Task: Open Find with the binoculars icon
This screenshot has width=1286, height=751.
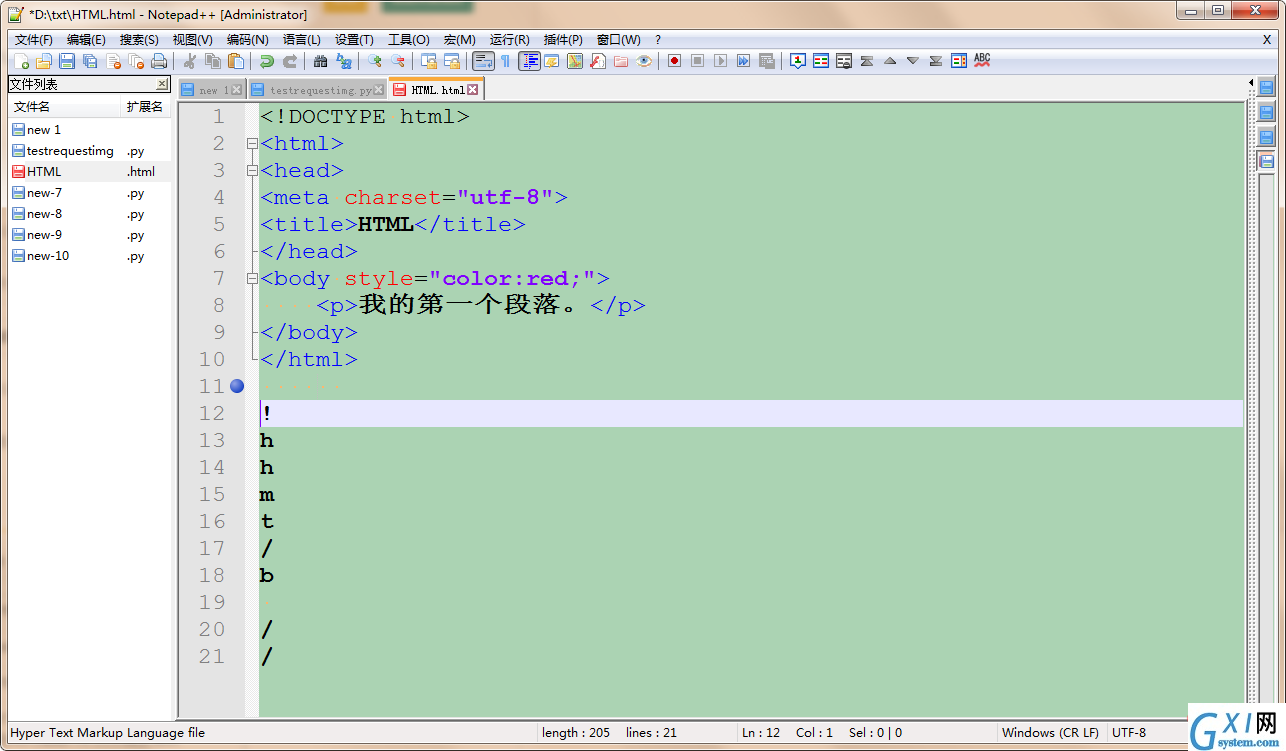Action: (x=320, y=61)
